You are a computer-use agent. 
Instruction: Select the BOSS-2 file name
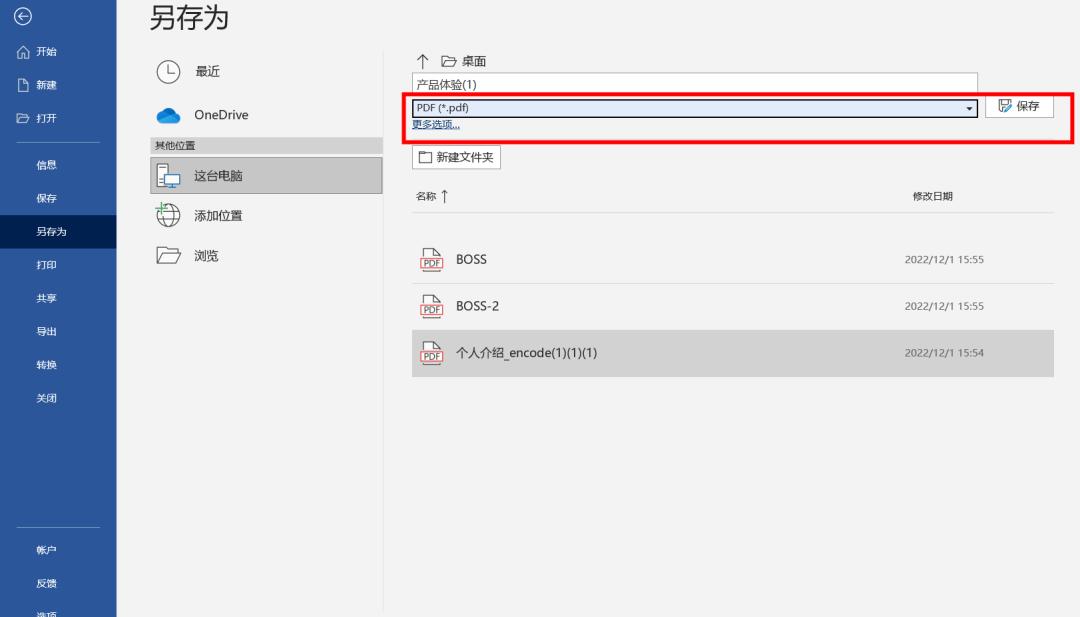[x=477, y=306]
